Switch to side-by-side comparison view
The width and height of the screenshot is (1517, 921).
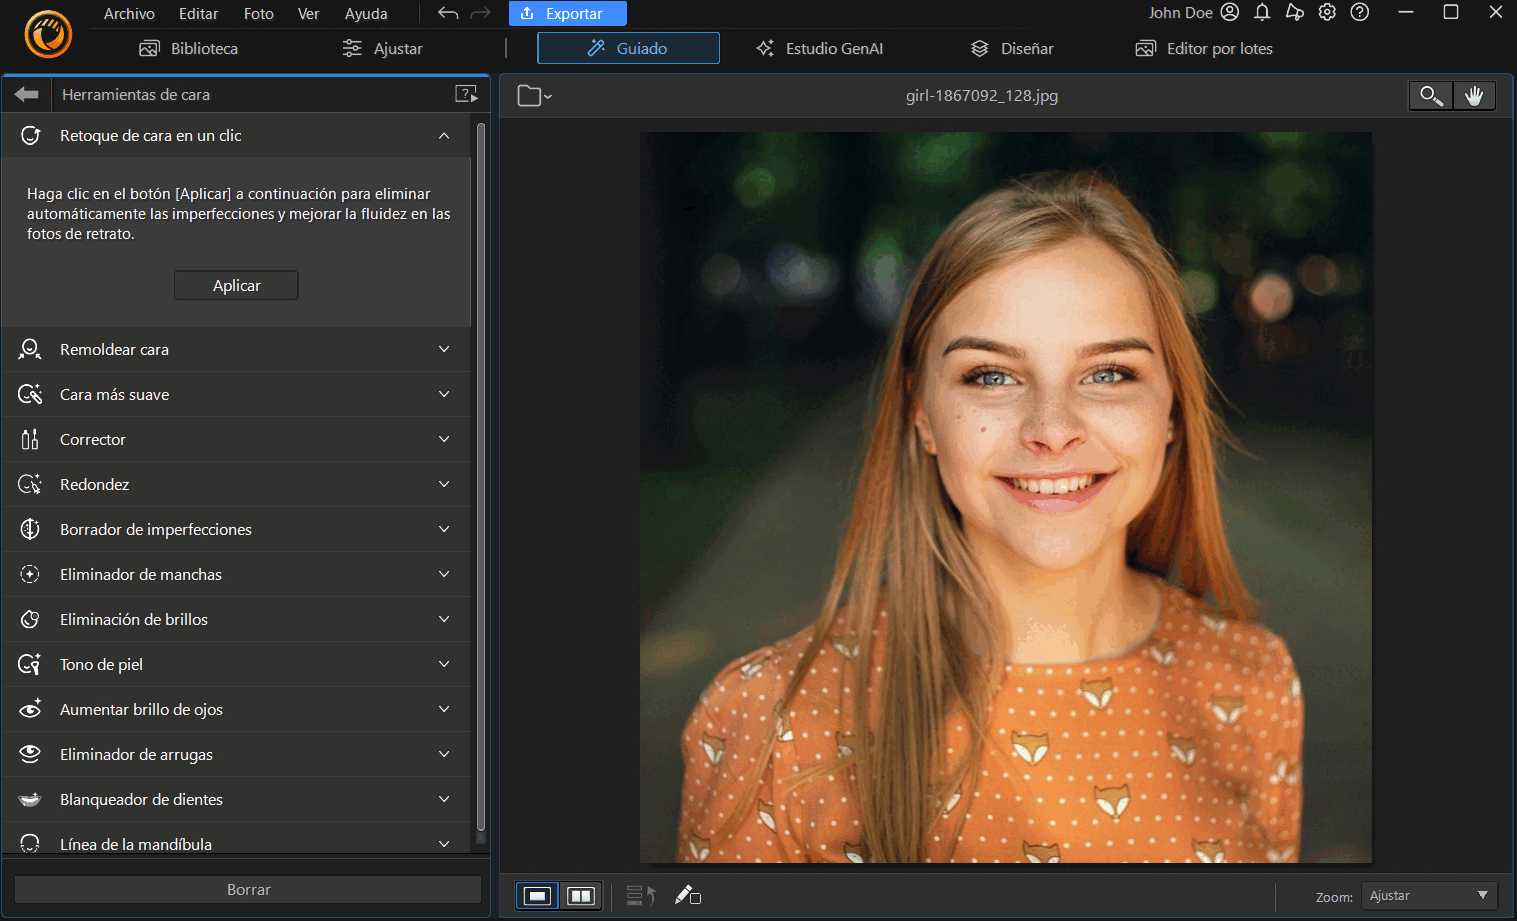(x=581, y=895)
